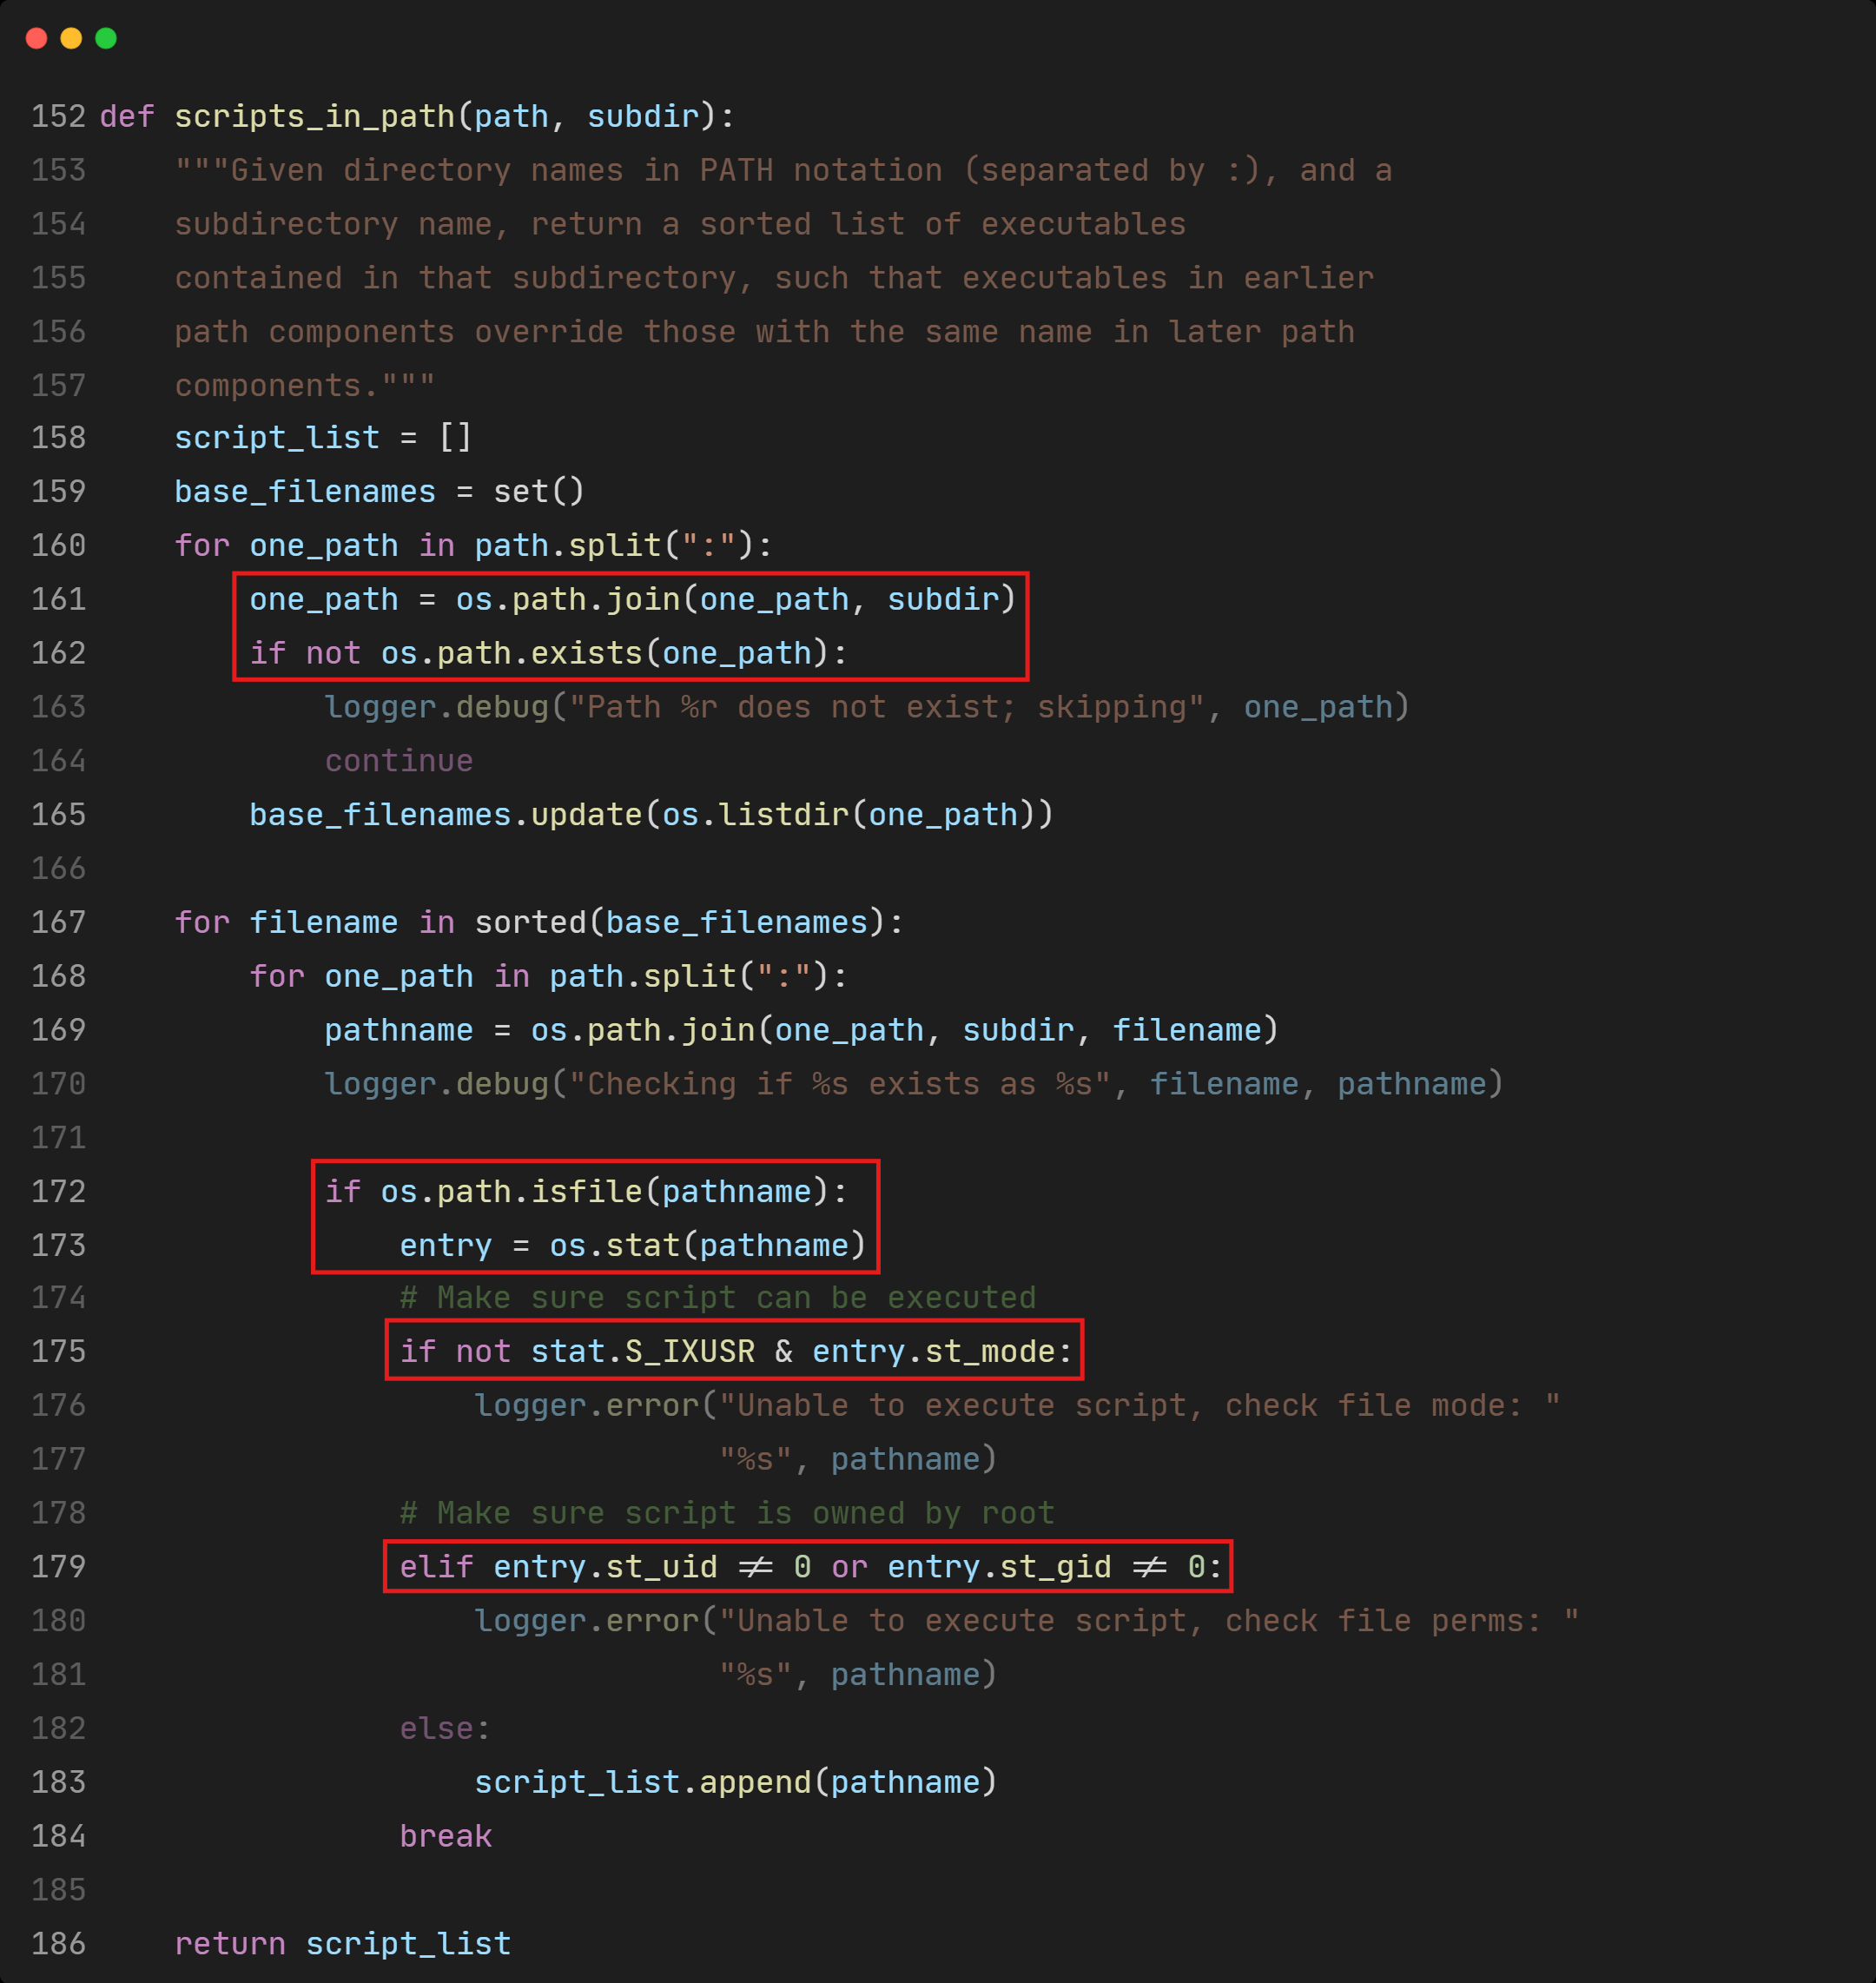Click the green maximize window dot

point(106,39)
